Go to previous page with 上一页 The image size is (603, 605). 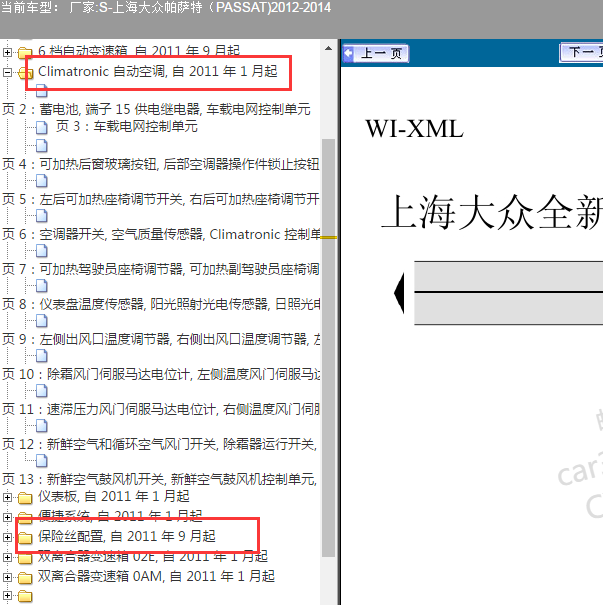pos(375,53)
